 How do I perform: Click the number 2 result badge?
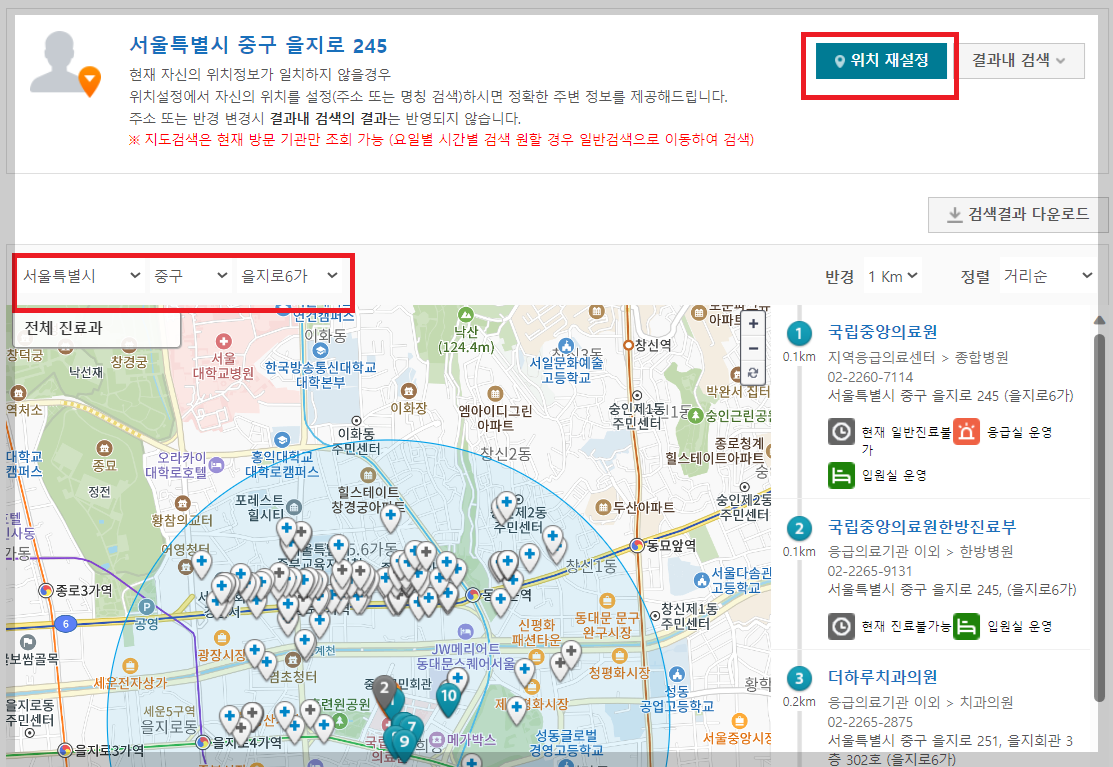point(799,528)
